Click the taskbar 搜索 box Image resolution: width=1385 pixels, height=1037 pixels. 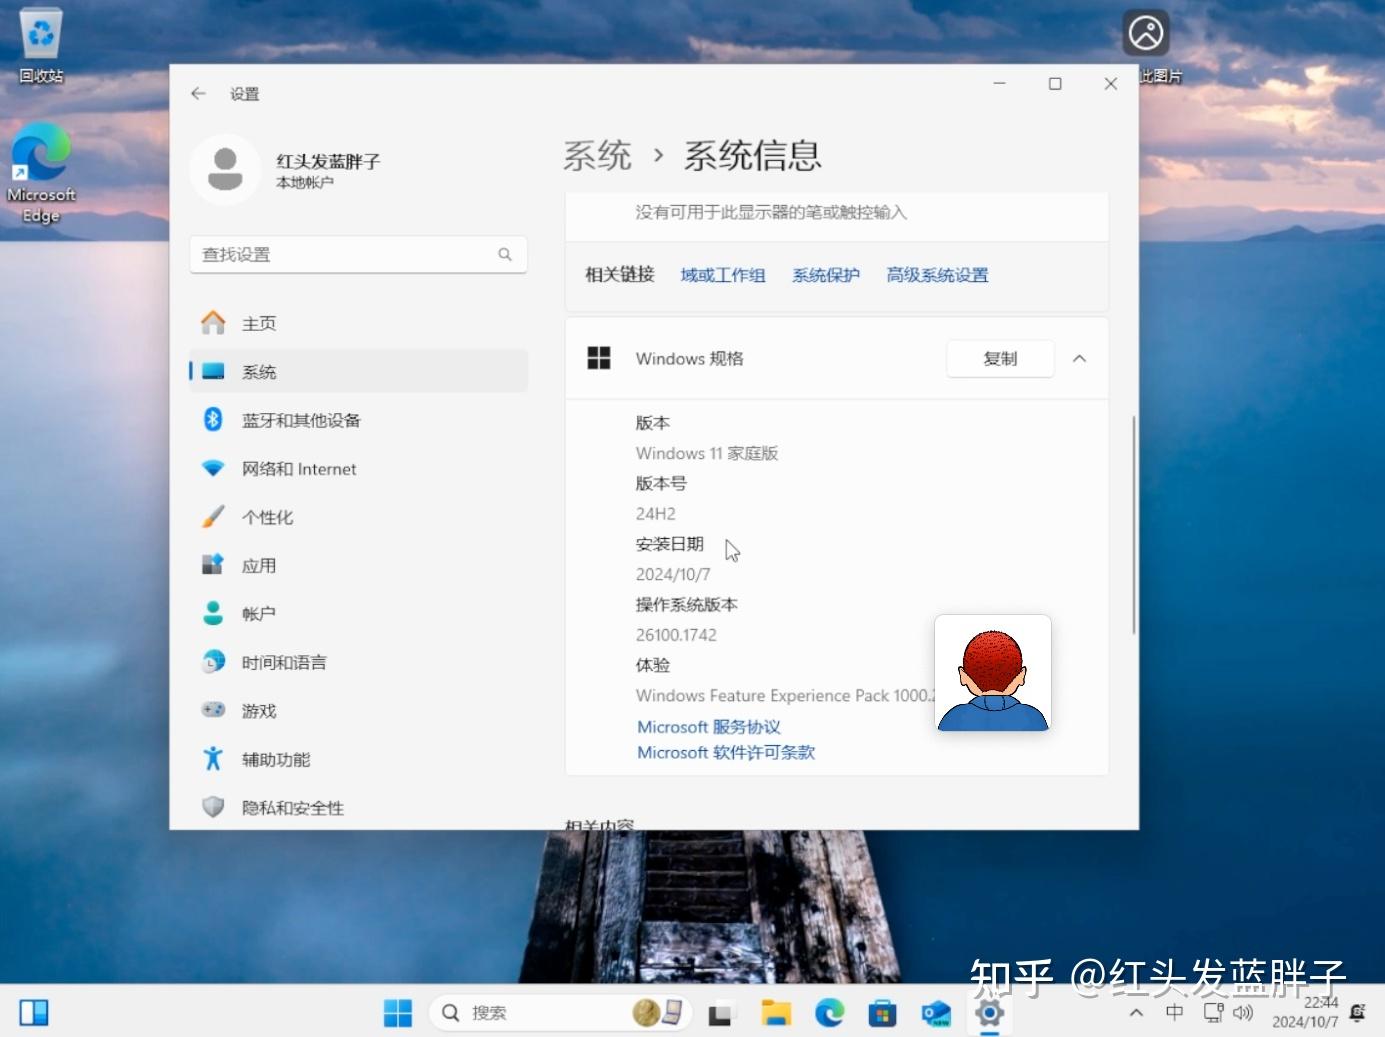click(x=560, y=1013)
